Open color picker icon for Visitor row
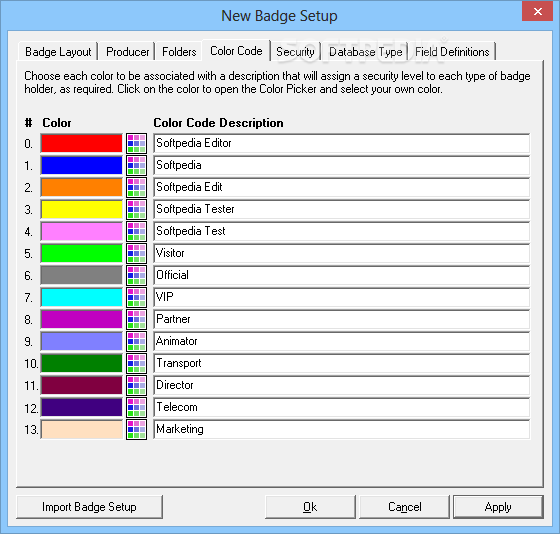 point(136,253)
